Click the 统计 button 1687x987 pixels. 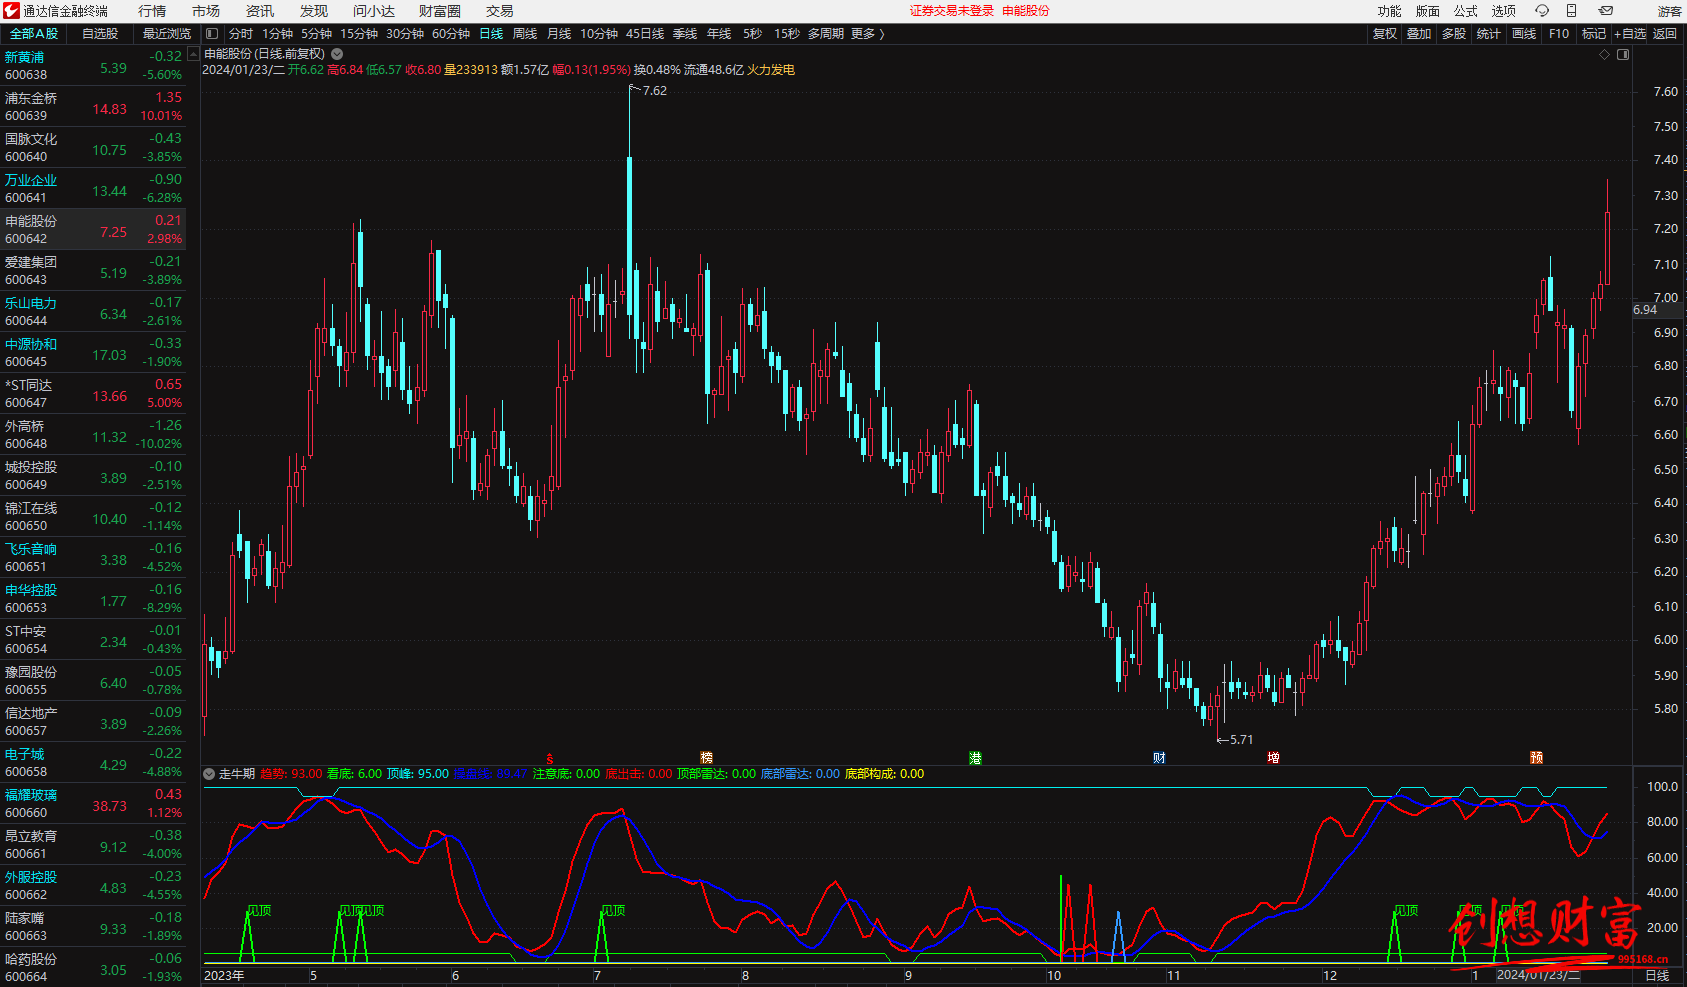[1489, 34]
